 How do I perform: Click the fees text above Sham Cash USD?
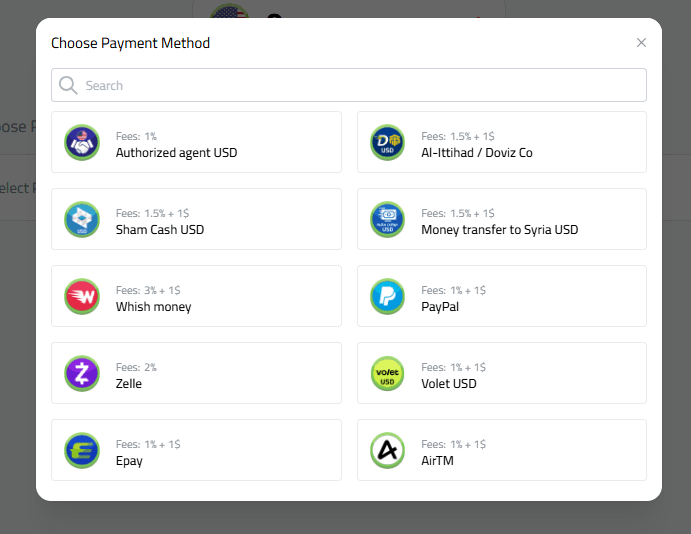152,213
